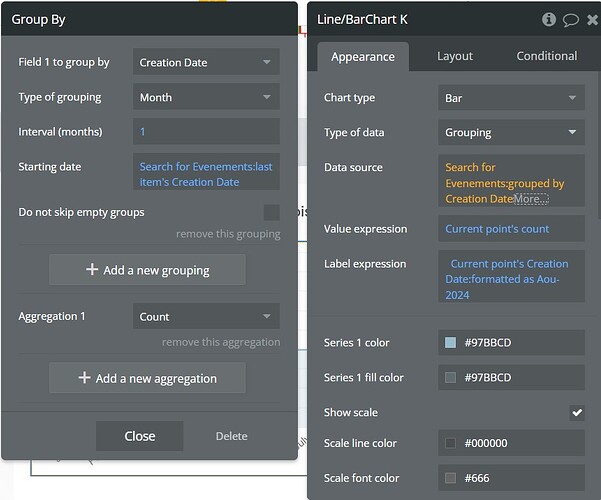Expand the Type of grouping Month dropdown

206,97
